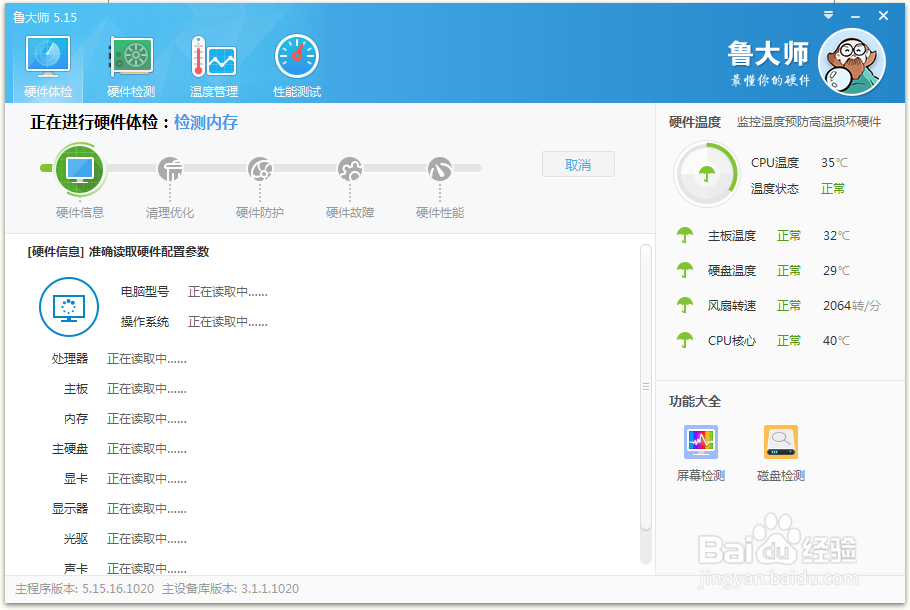Click the 检测内存 status text
Image resolution: width=910 pixels, height=610 pixels.
(206, 122)
